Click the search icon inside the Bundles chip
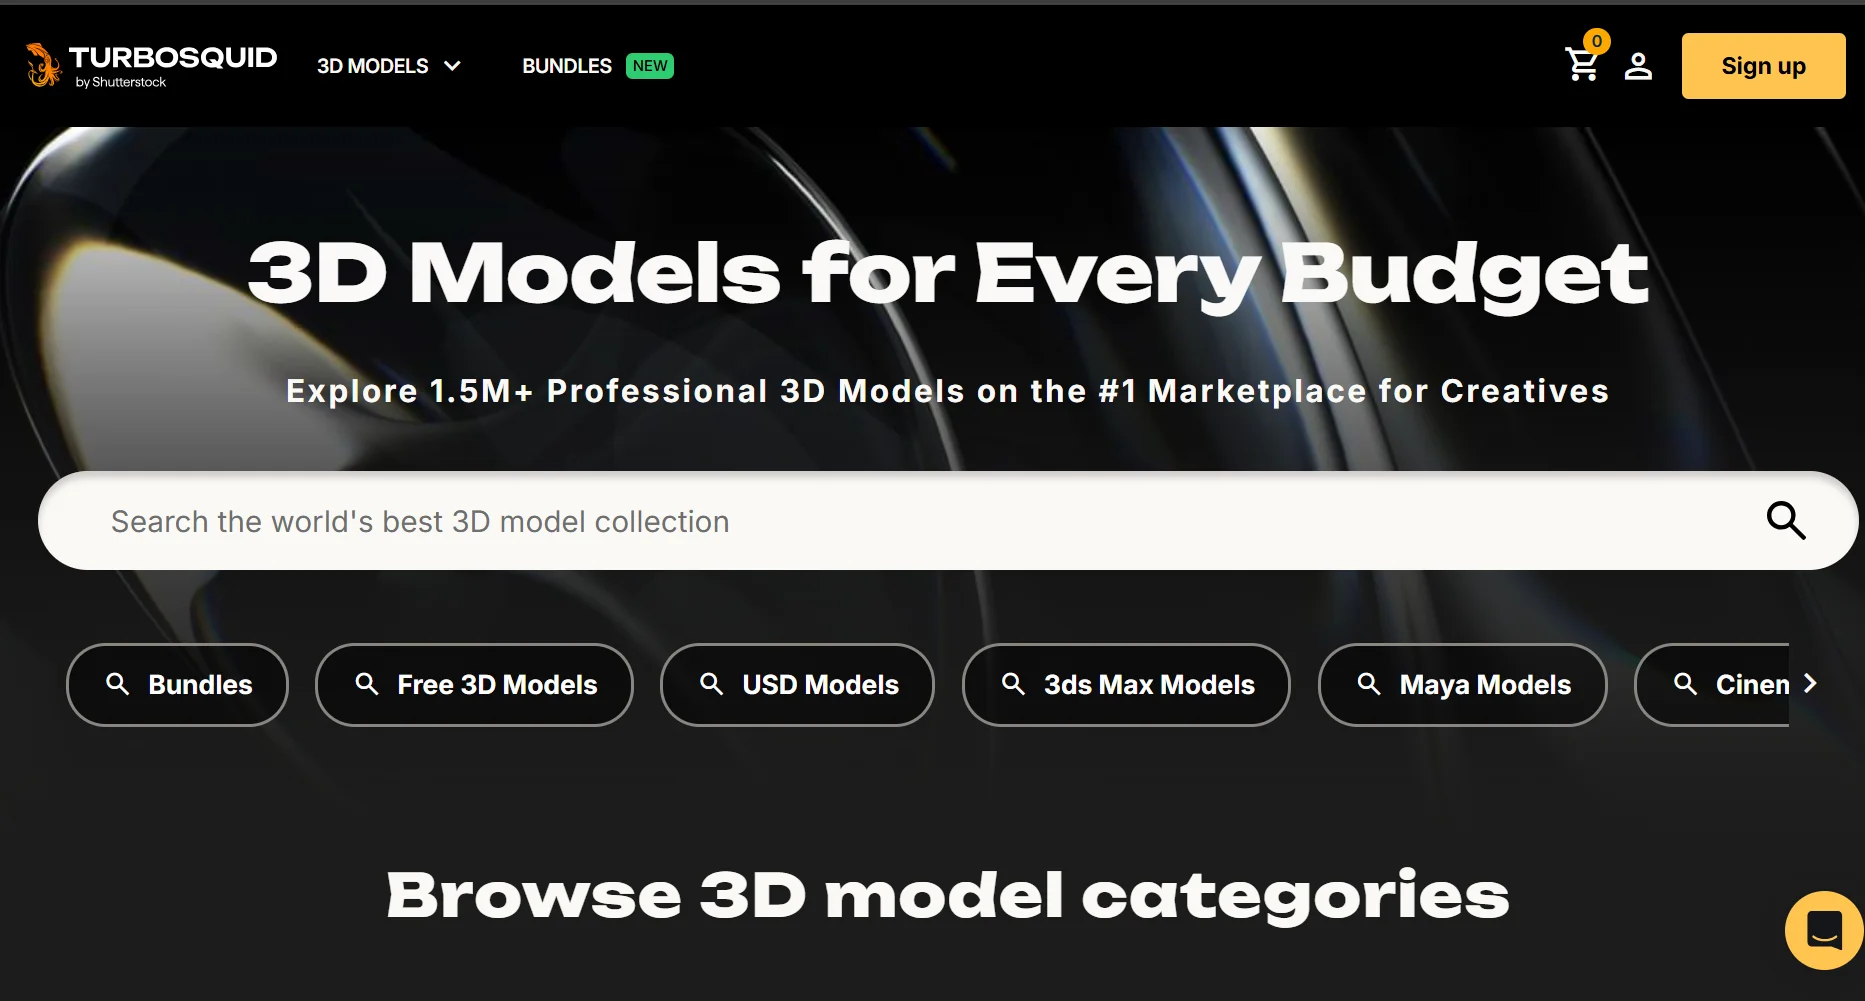 (118, 684)
